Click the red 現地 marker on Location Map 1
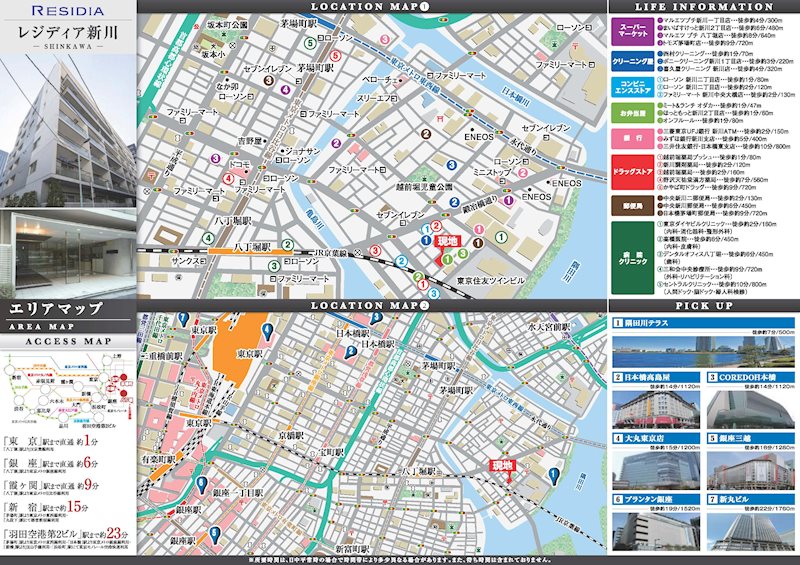Screen dimensions: 800x565 pyautogui.click(x=448, y=241)
